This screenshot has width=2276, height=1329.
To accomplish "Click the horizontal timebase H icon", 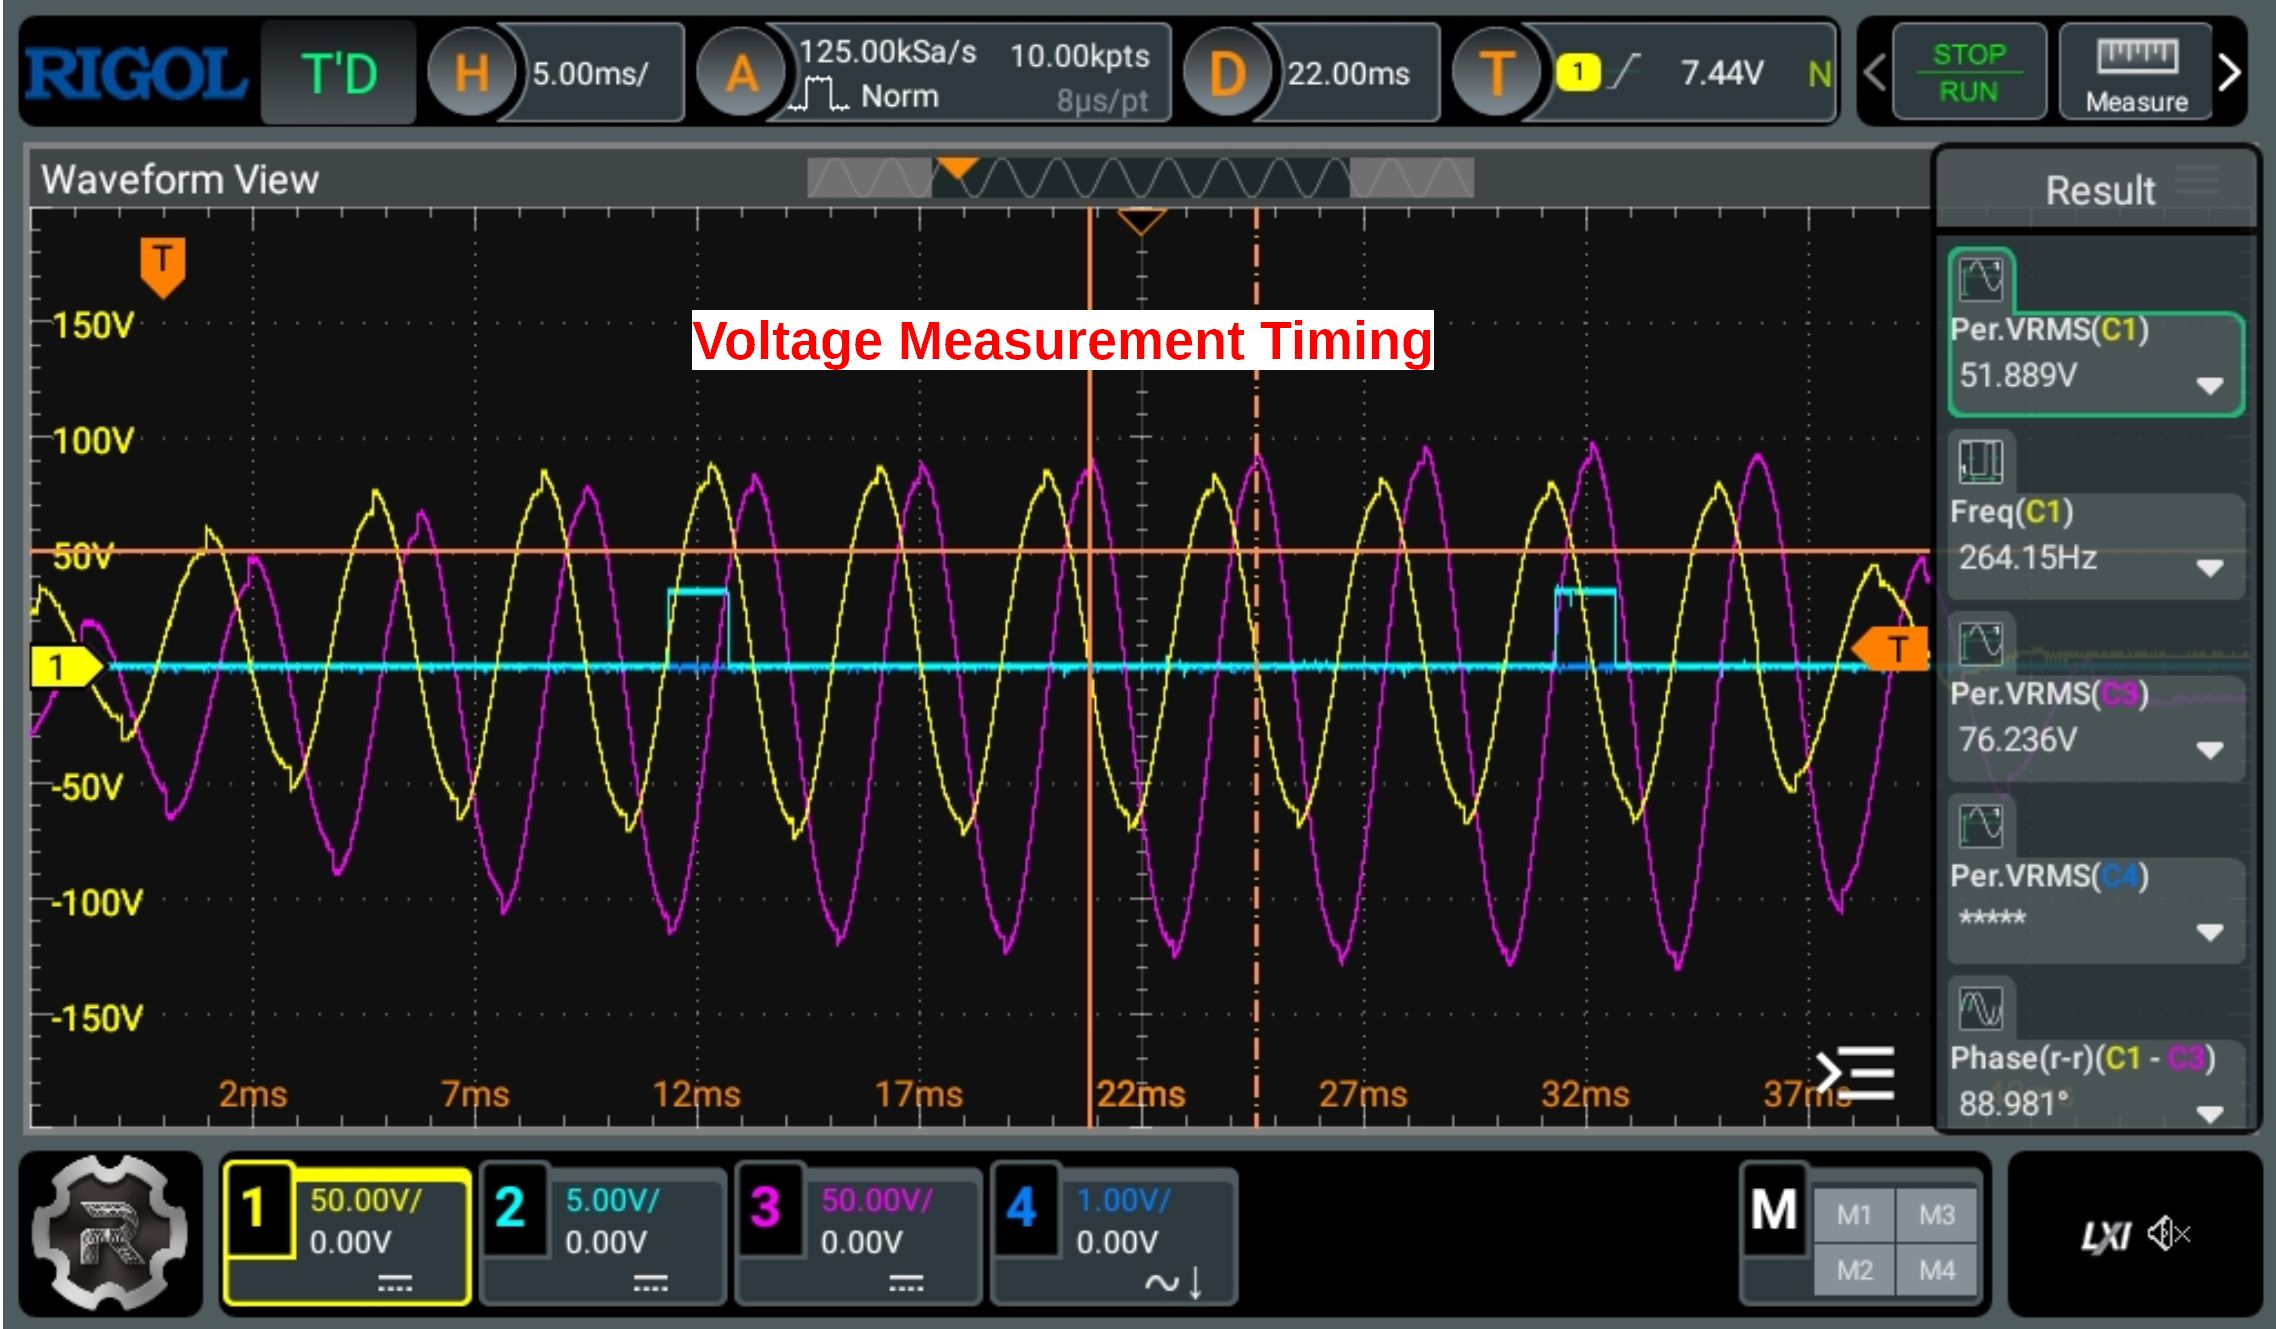I will (470, 73).
